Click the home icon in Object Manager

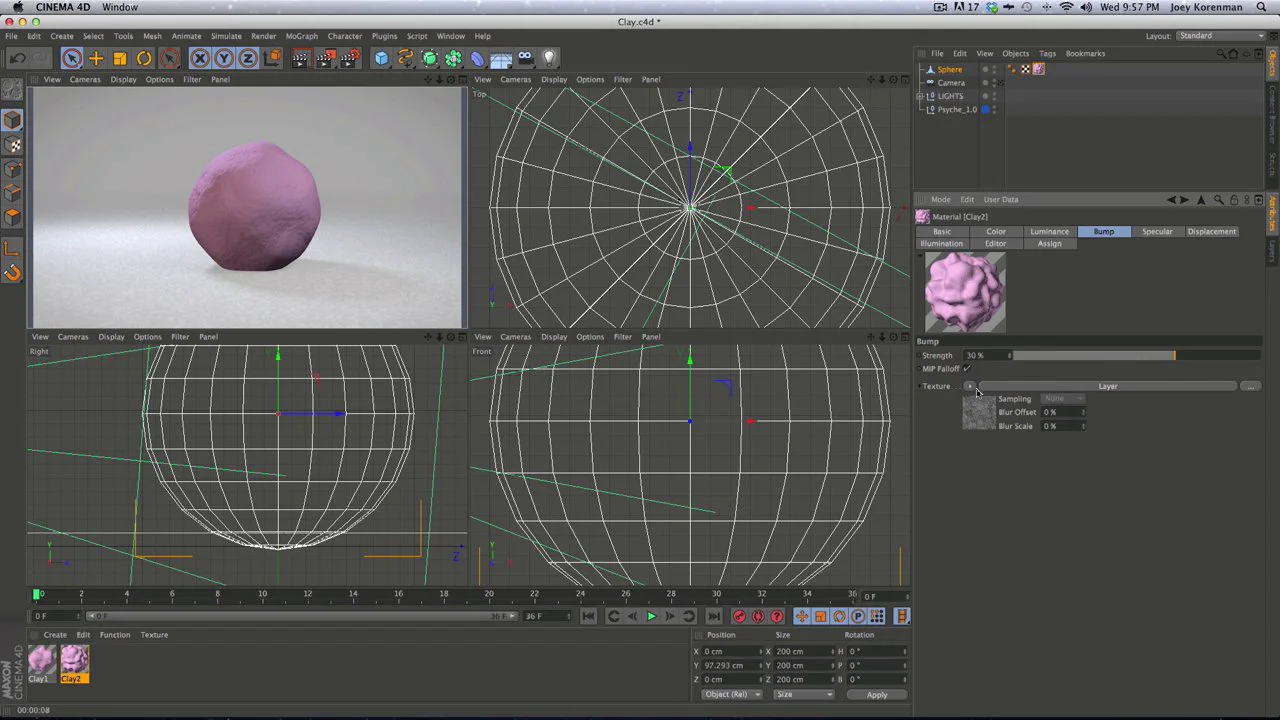click(1233, 53)
